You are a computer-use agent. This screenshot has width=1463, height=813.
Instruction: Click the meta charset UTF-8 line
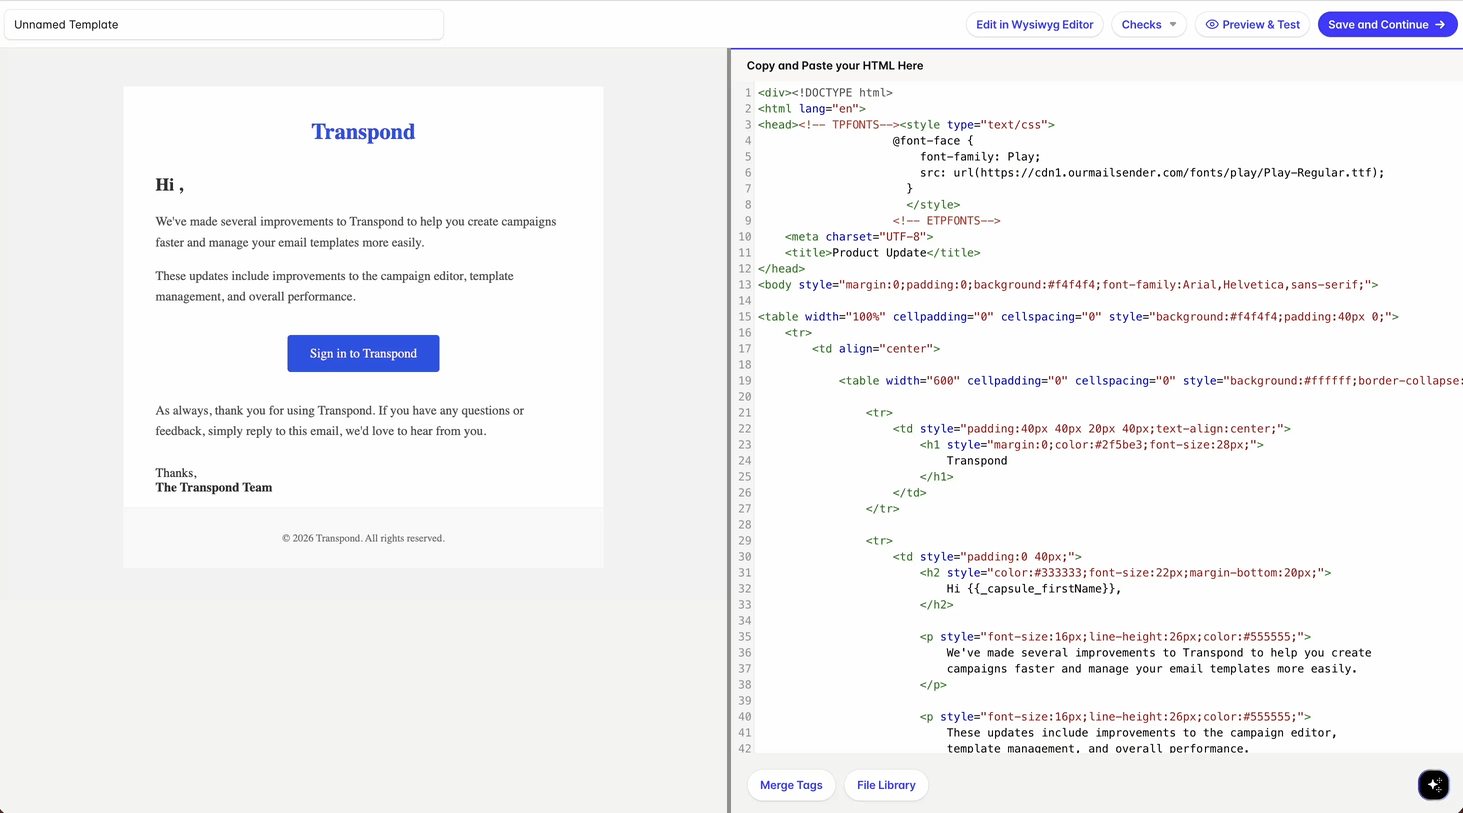pyautogui.click(x=859, y=237)
